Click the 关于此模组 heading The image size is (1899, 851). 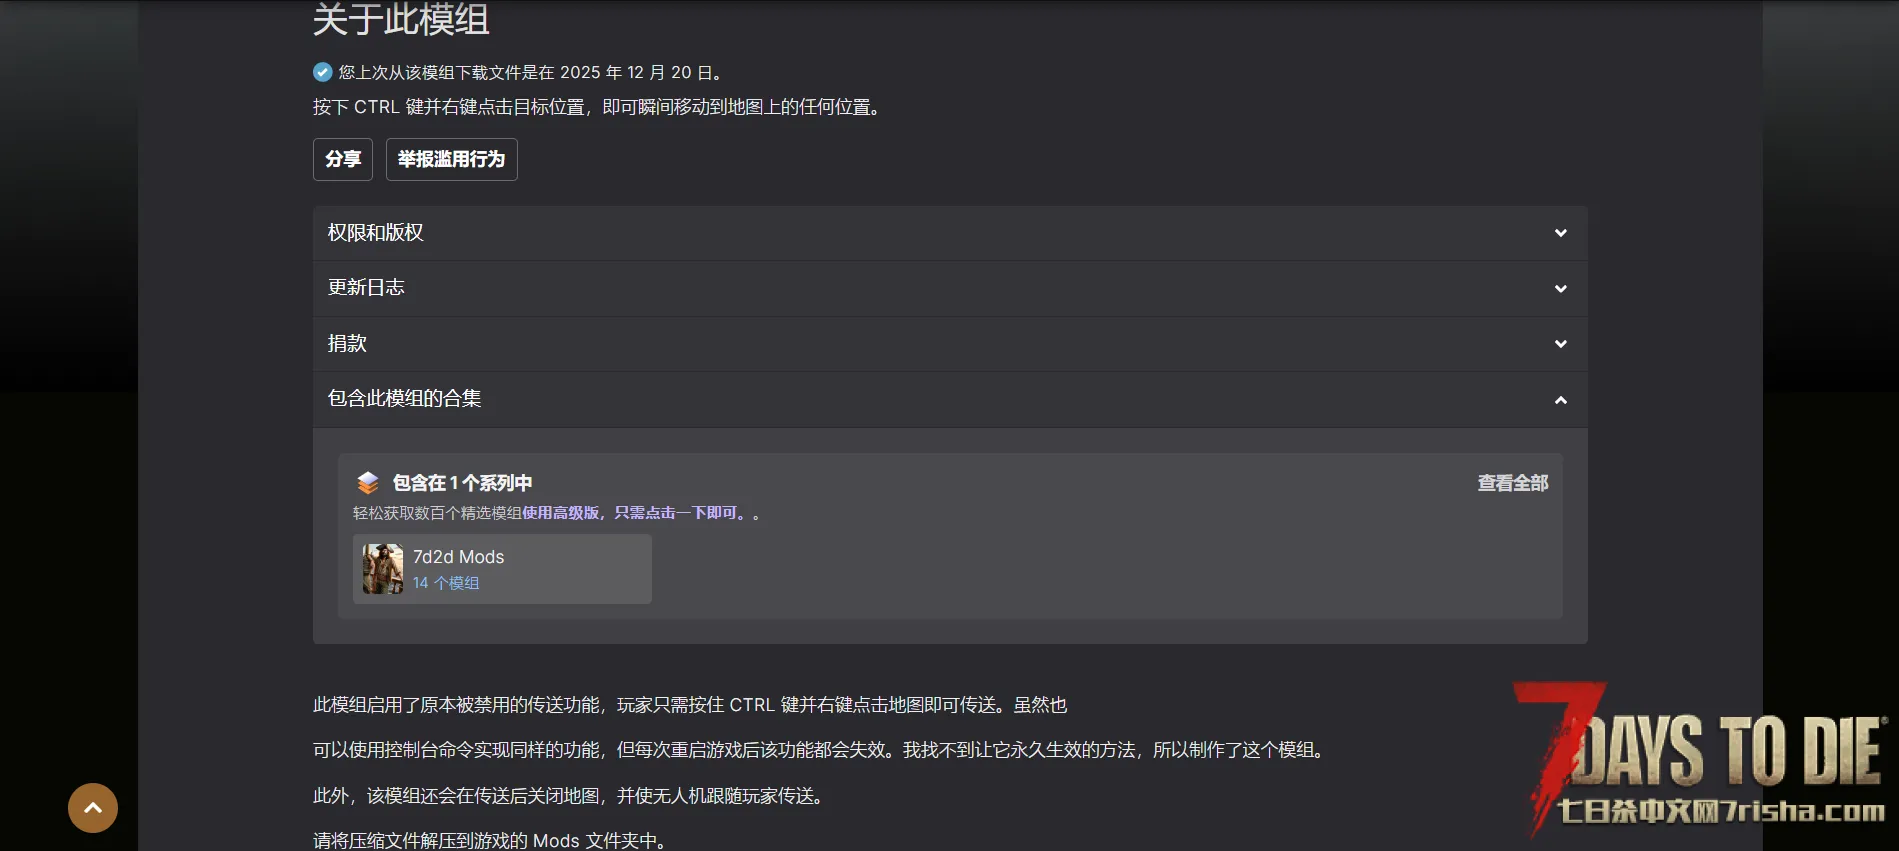[x=401, y=19]
